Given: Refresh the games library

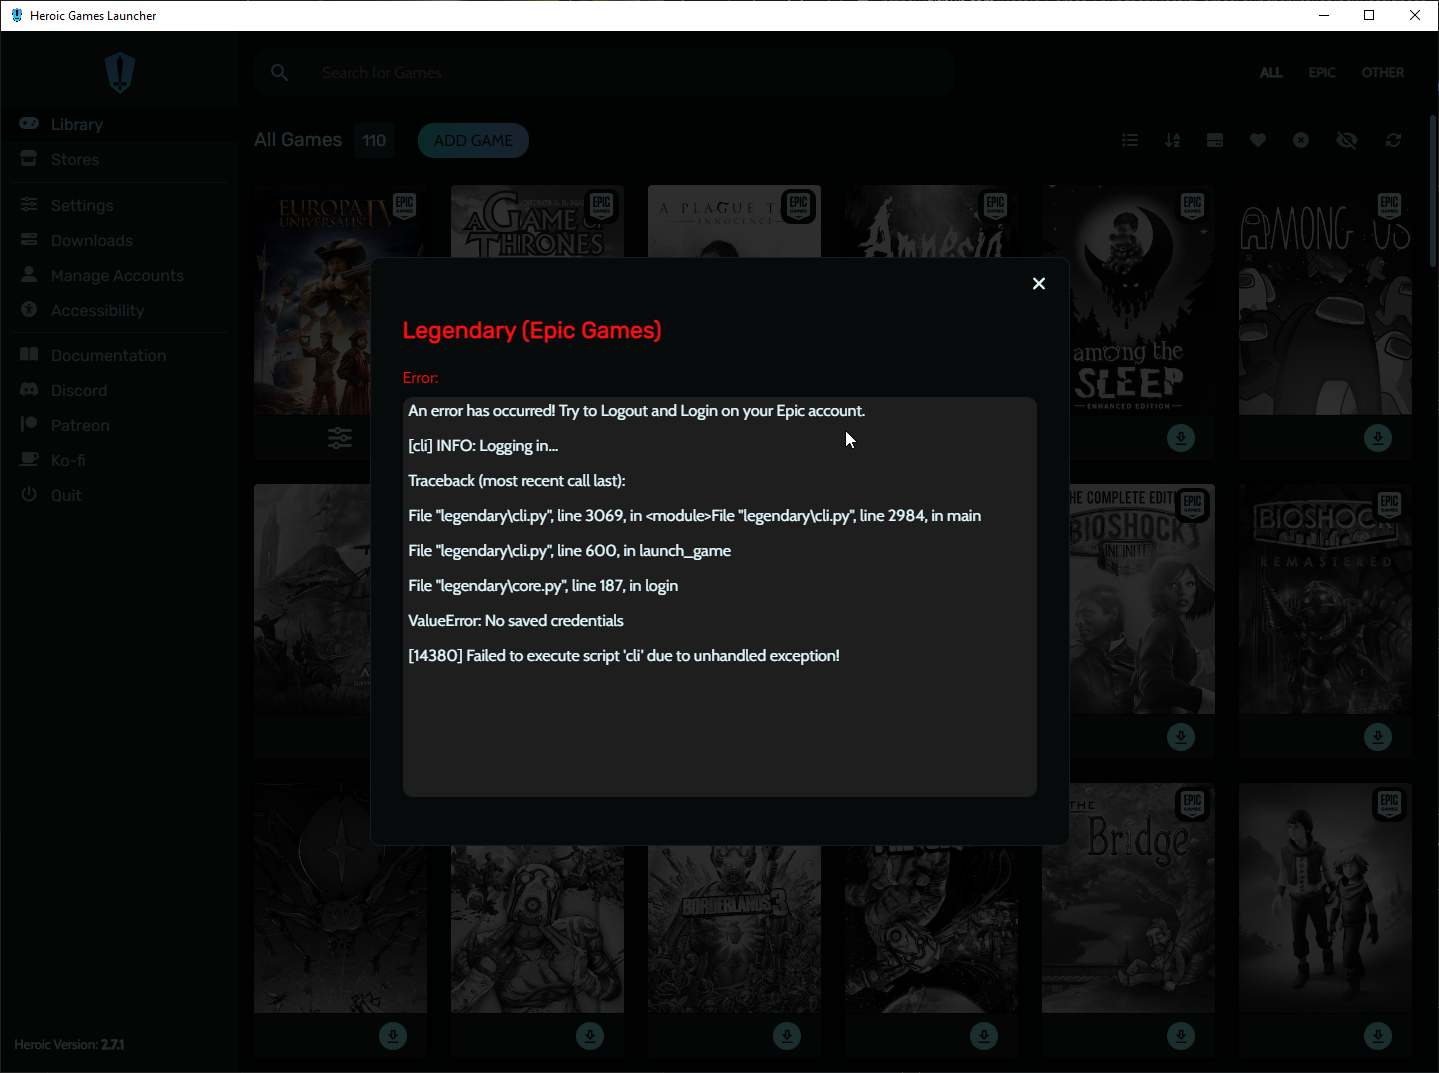Looking at the screenshot, I should [x=1393, y=140].
